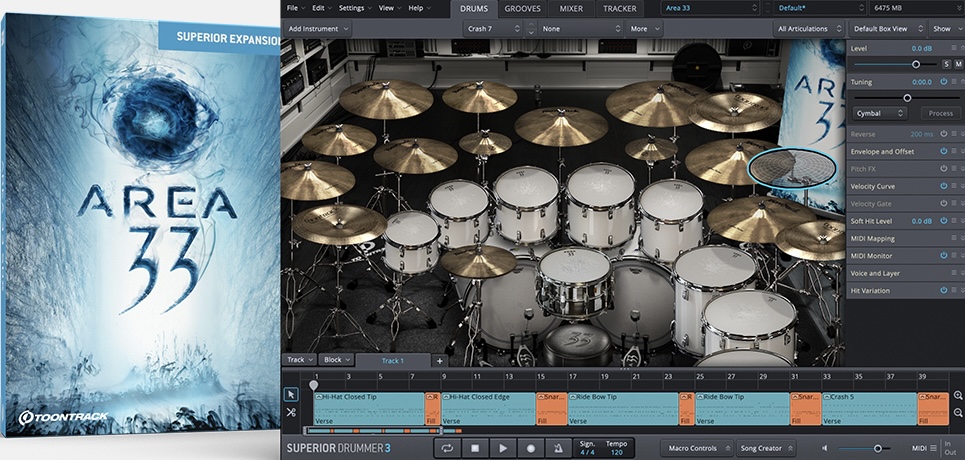The height and width of the screenshot is (460, 965).
Task: Click the Process button
Action: [x=940, y=113]
